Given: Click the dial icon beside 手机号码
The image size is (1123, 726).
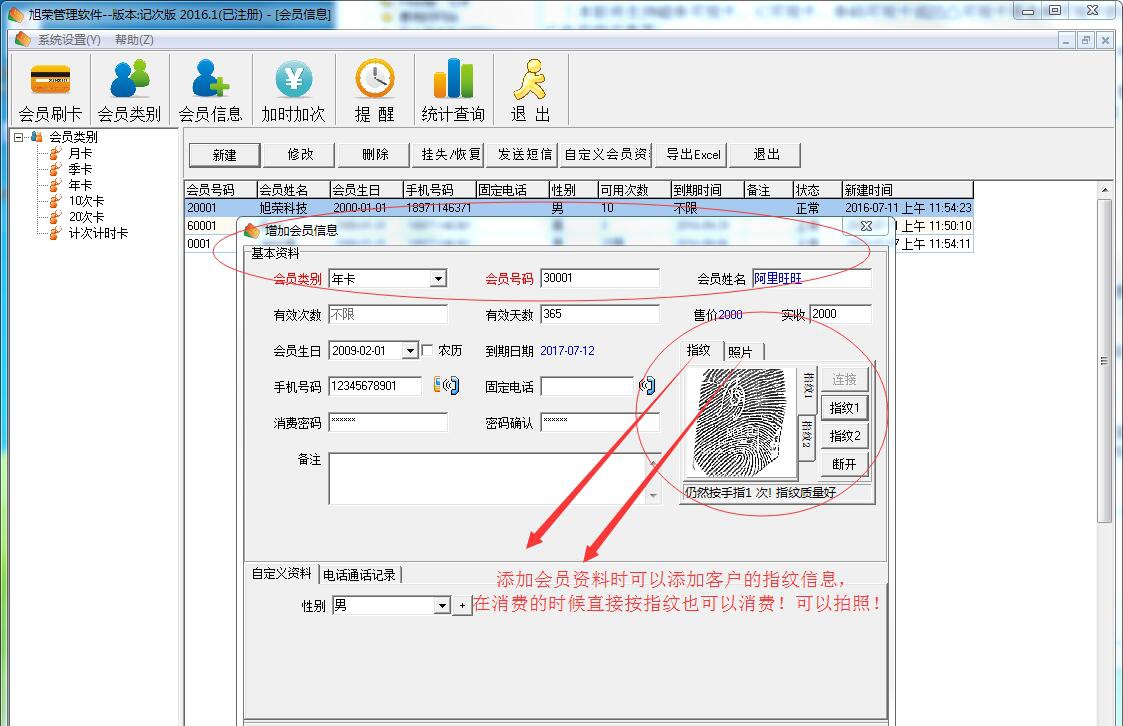Looking at the screenshot, I should [x=446, y=384].
